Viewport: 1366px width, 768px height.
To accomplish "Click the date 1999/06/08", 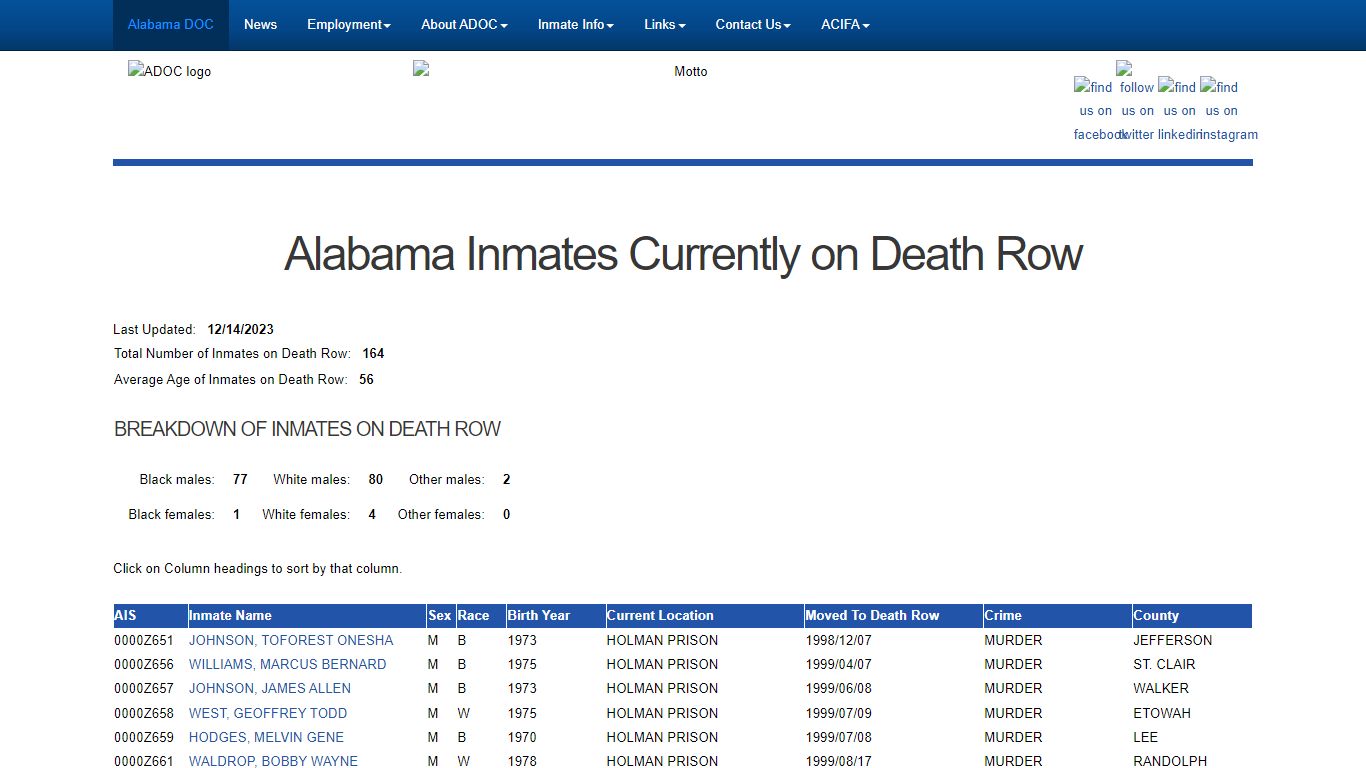I will coord(838,688).
